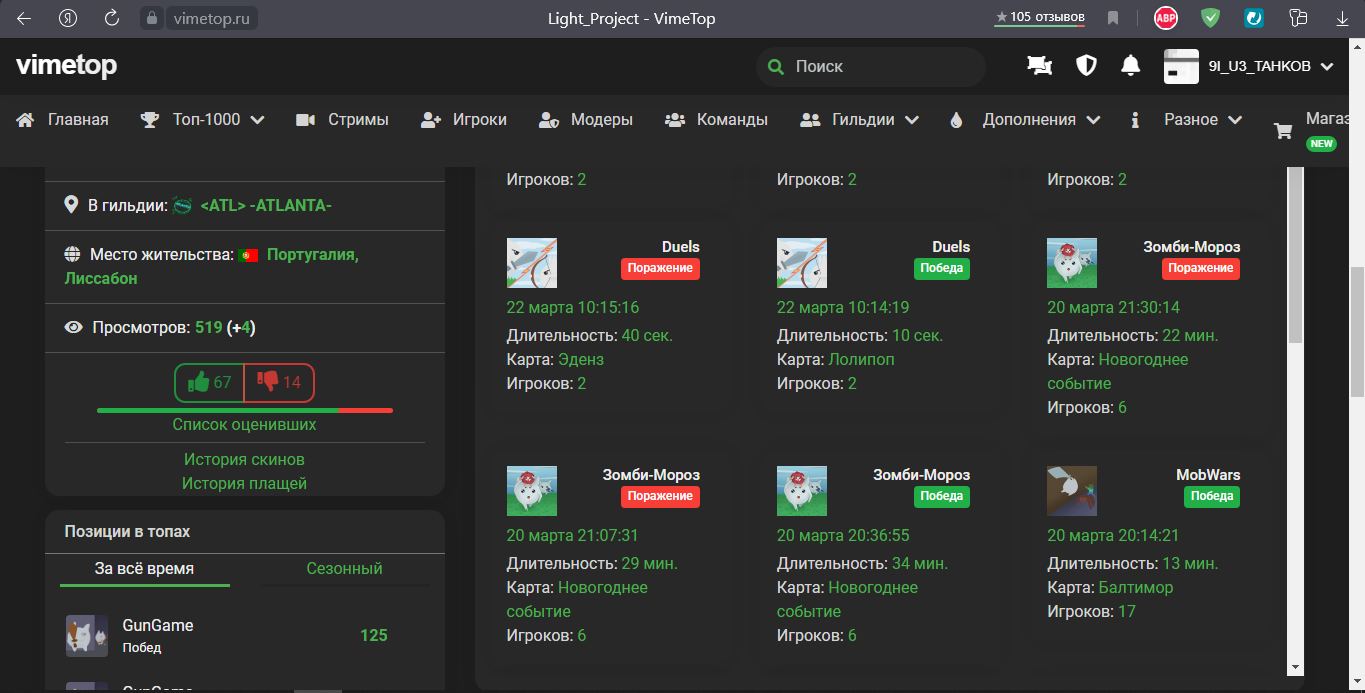Open История плащей link

pyautogui.click(x=244, y=483)
